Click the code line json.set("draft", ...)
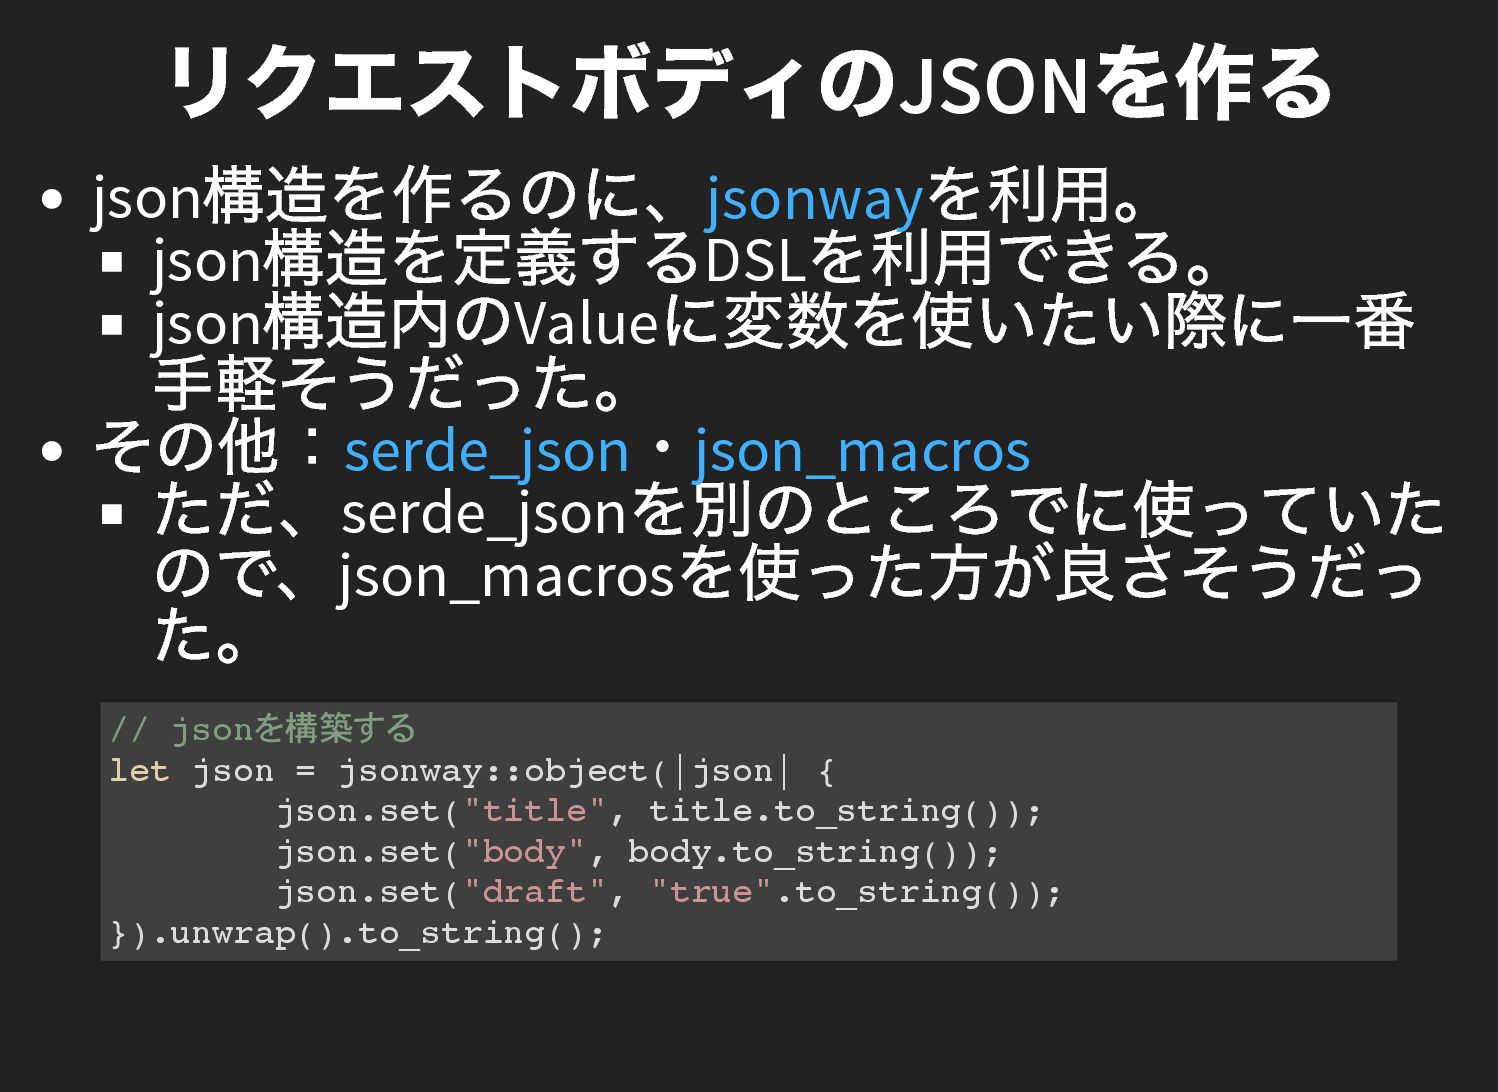 coord(669,892)
